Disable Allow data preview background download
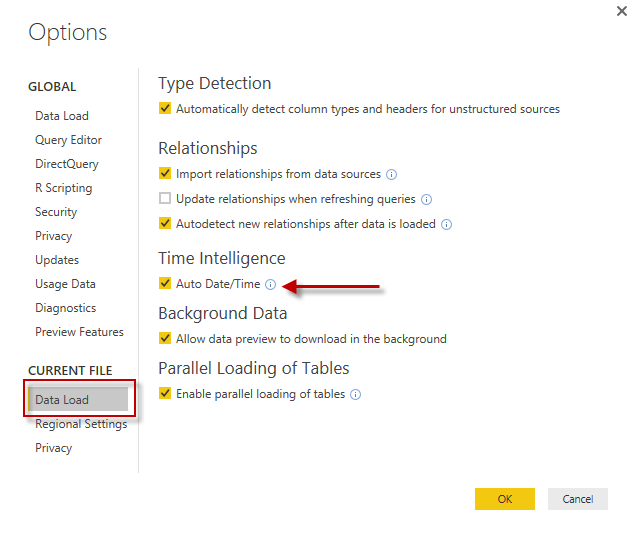Screen dimensions: 635x537 [166, 339]
